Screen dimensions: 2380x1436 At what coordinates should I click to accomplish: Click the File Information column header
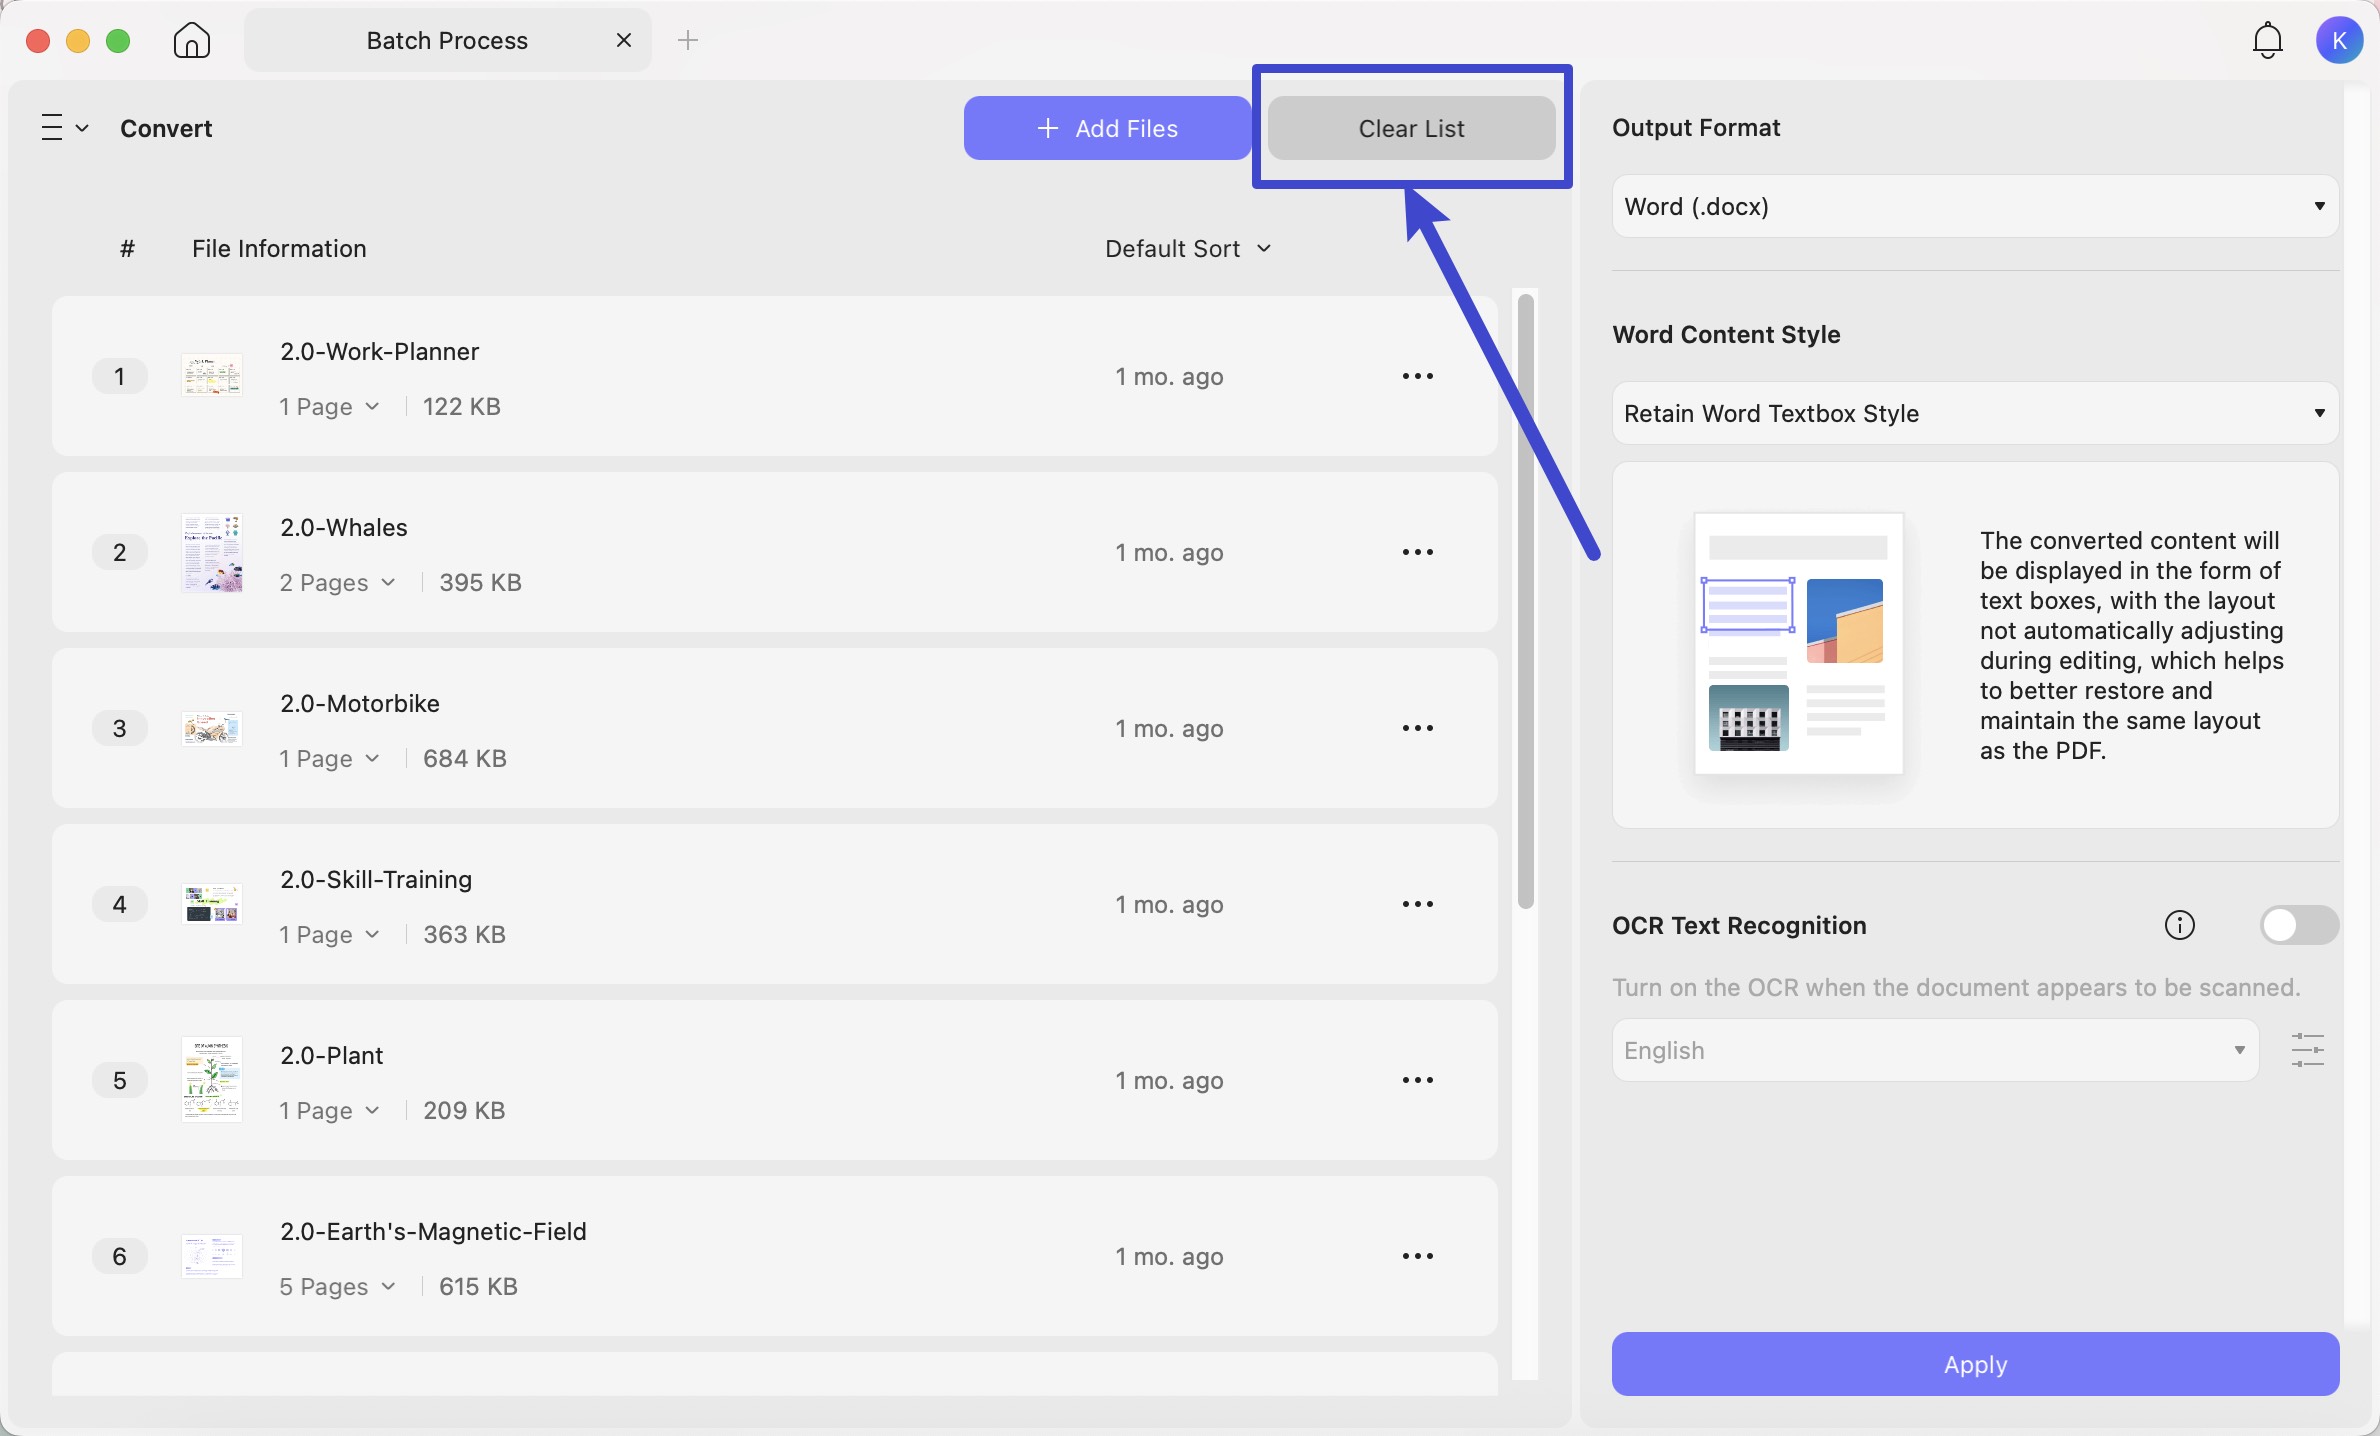pos(279,248)
